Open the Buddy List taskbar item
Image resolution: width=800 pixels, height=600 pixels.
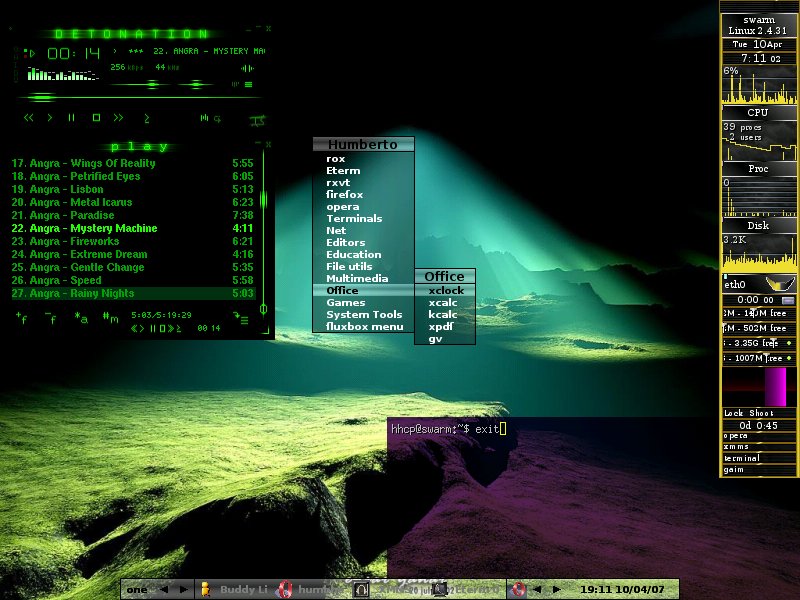(x=236, y=589)
